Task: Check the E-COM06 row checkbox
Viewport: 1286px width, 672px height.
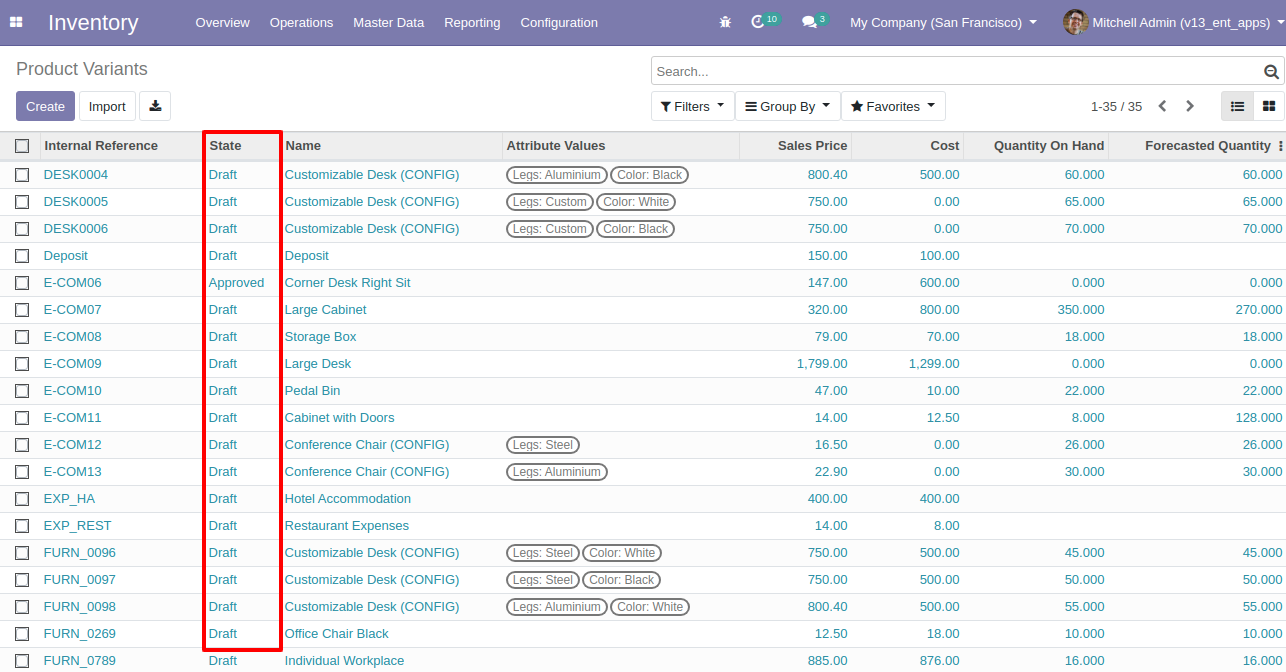Action: 22,283
